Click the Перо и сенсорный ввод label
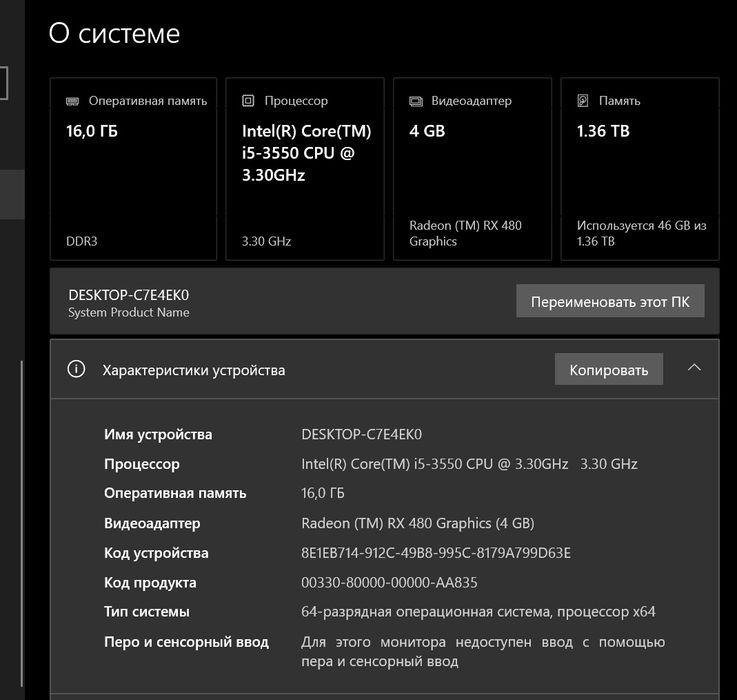737x700 pixels. click(187, 642)
